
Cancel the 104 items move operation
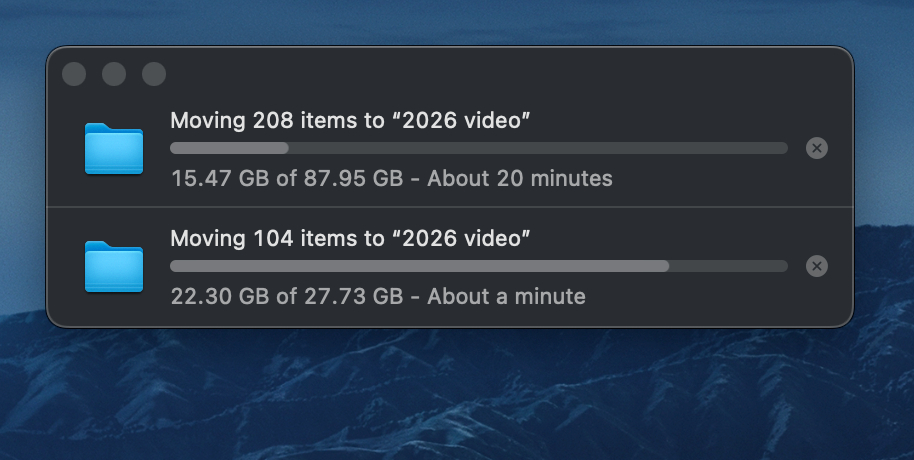(x=817, y=266)
